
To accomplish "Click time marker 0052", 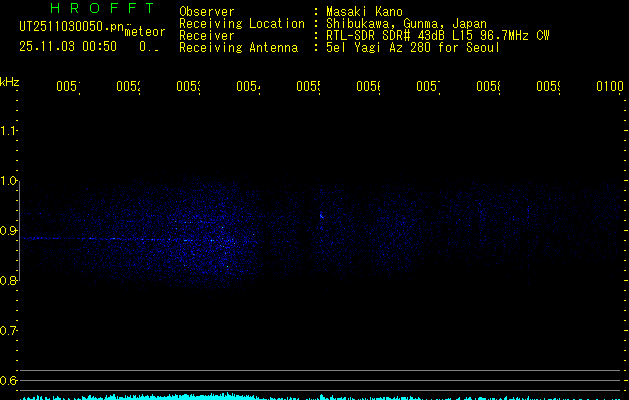I will (128, 86).
